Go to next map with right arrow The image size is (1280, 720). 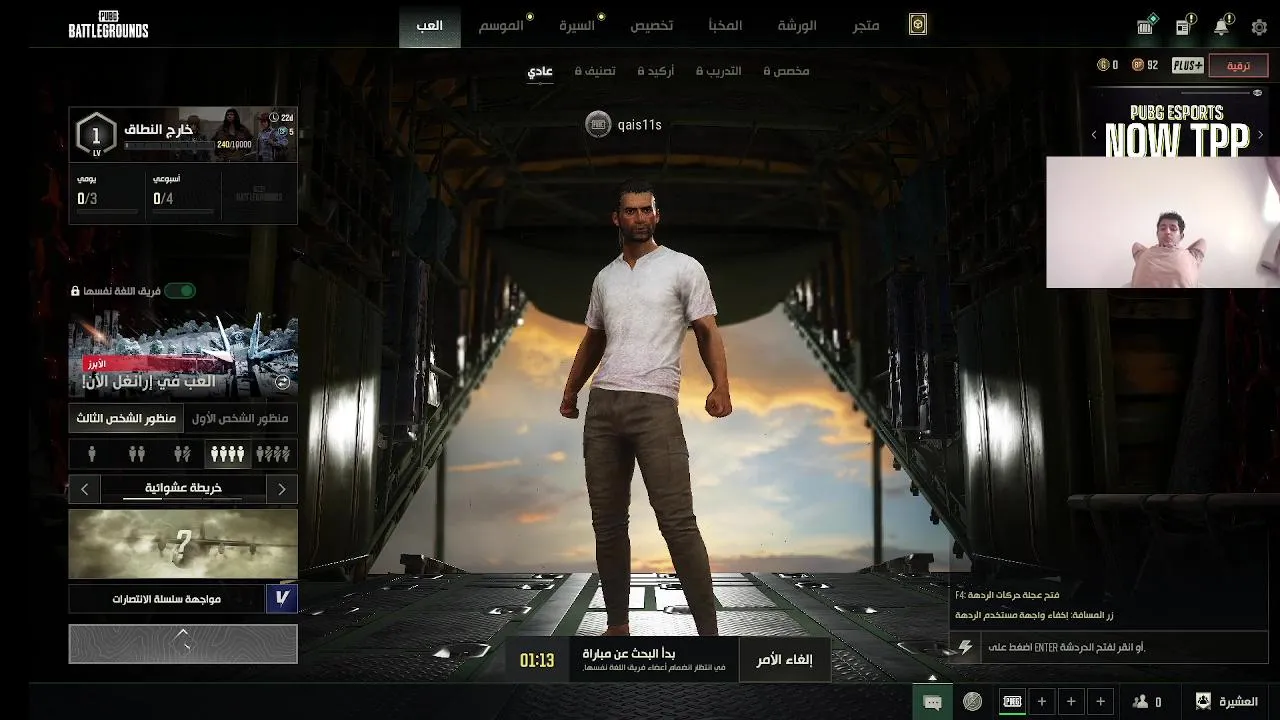(x=282, y=489)
